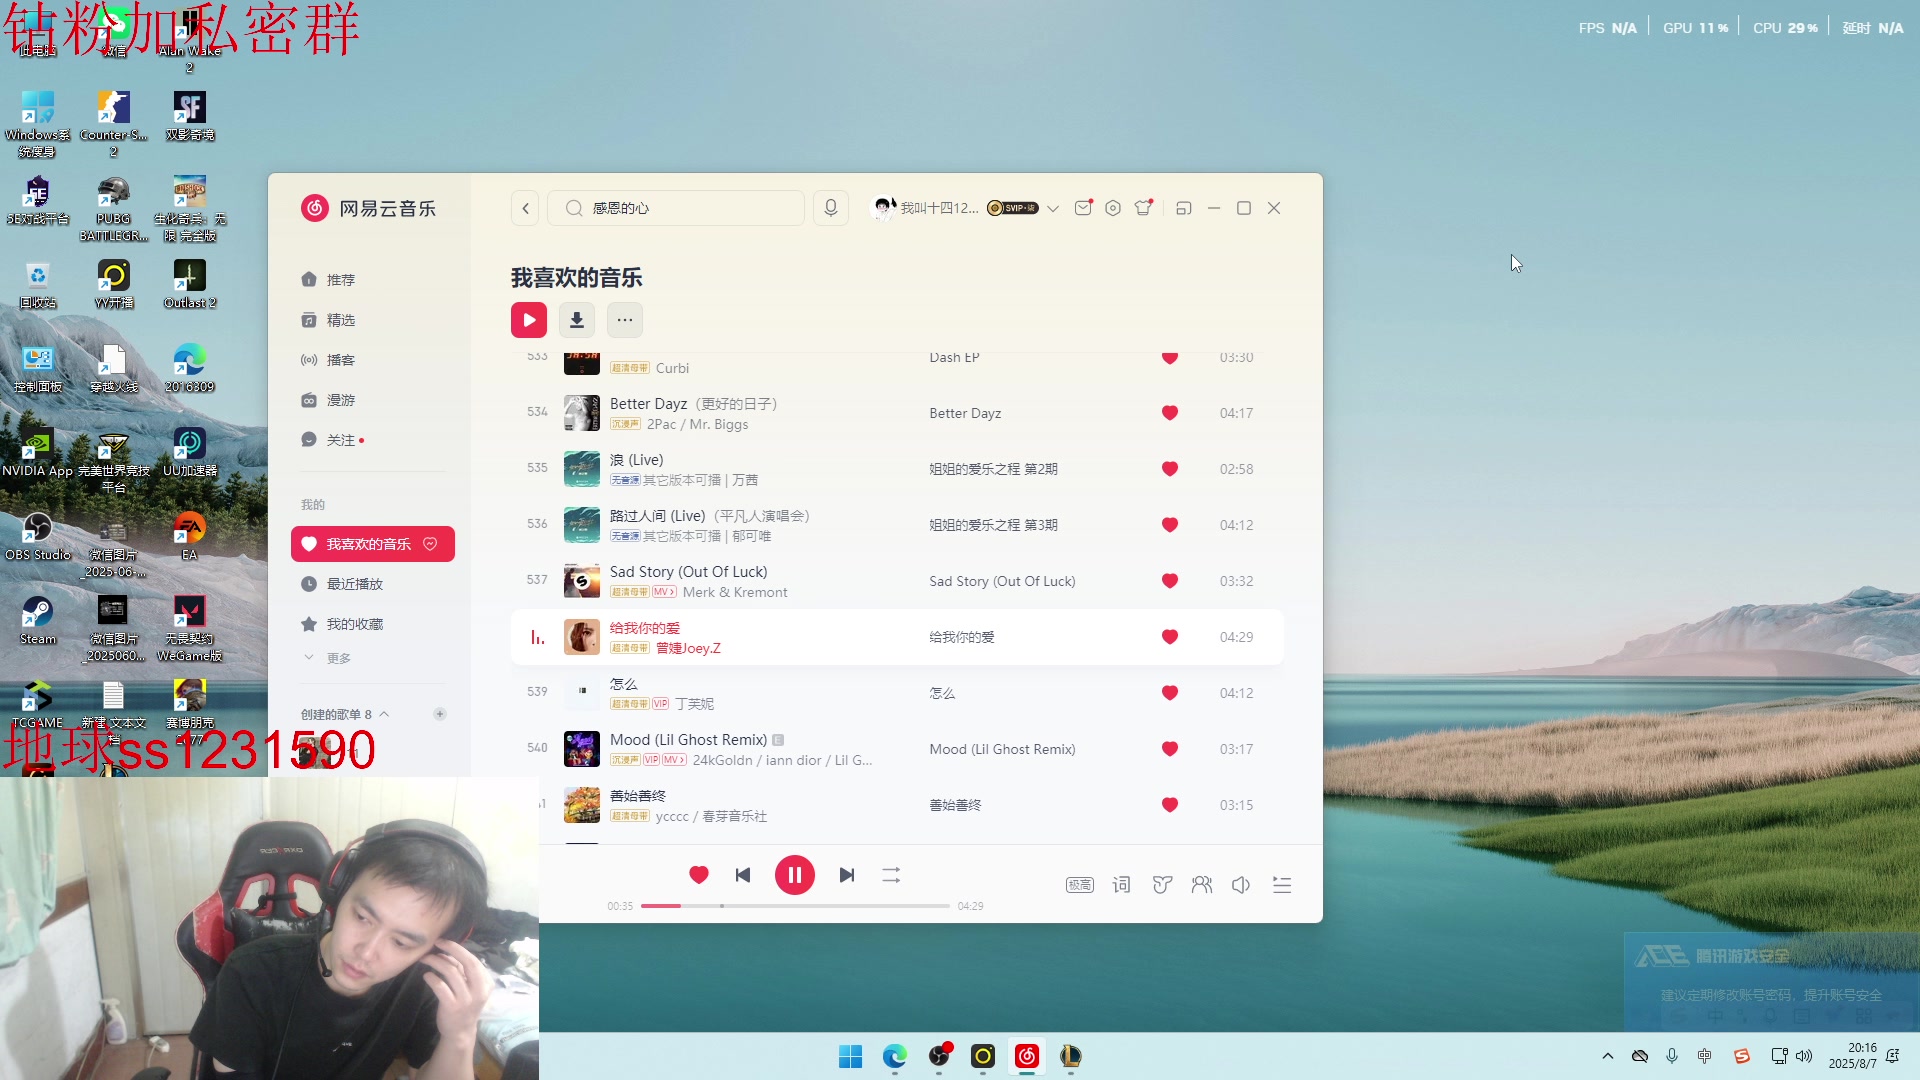Open the user account dropdown arrow
This screenshot has height=1080, width=1920.
tap(1053, 208)
